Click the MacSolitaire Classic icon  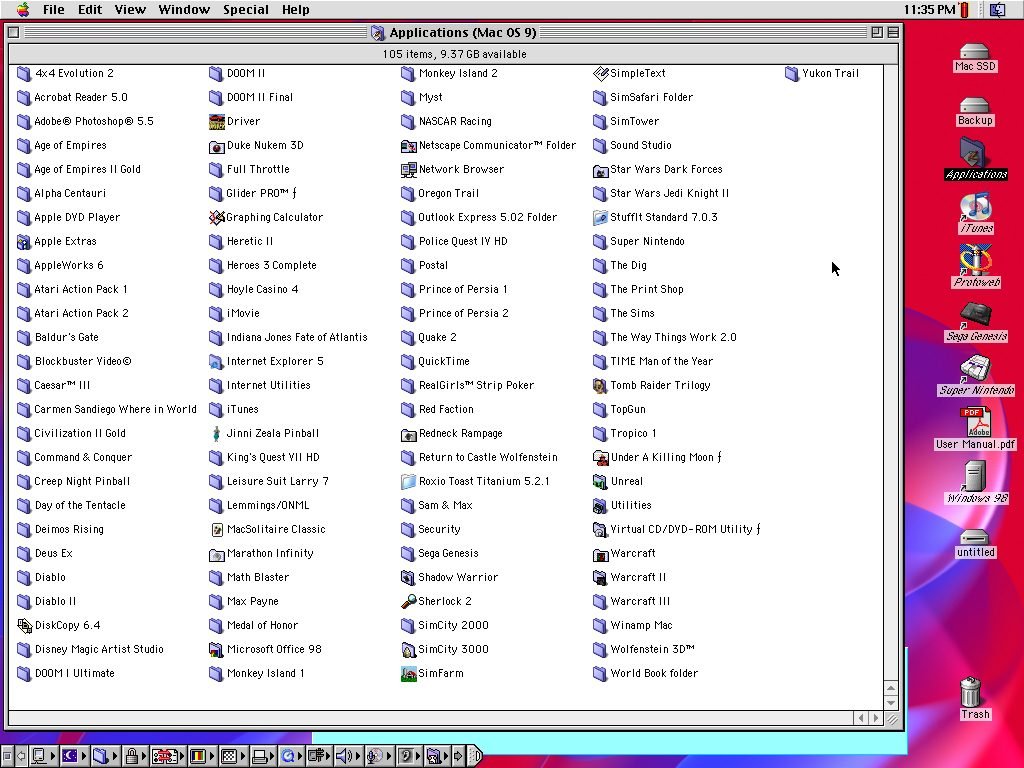pos(217,530)
